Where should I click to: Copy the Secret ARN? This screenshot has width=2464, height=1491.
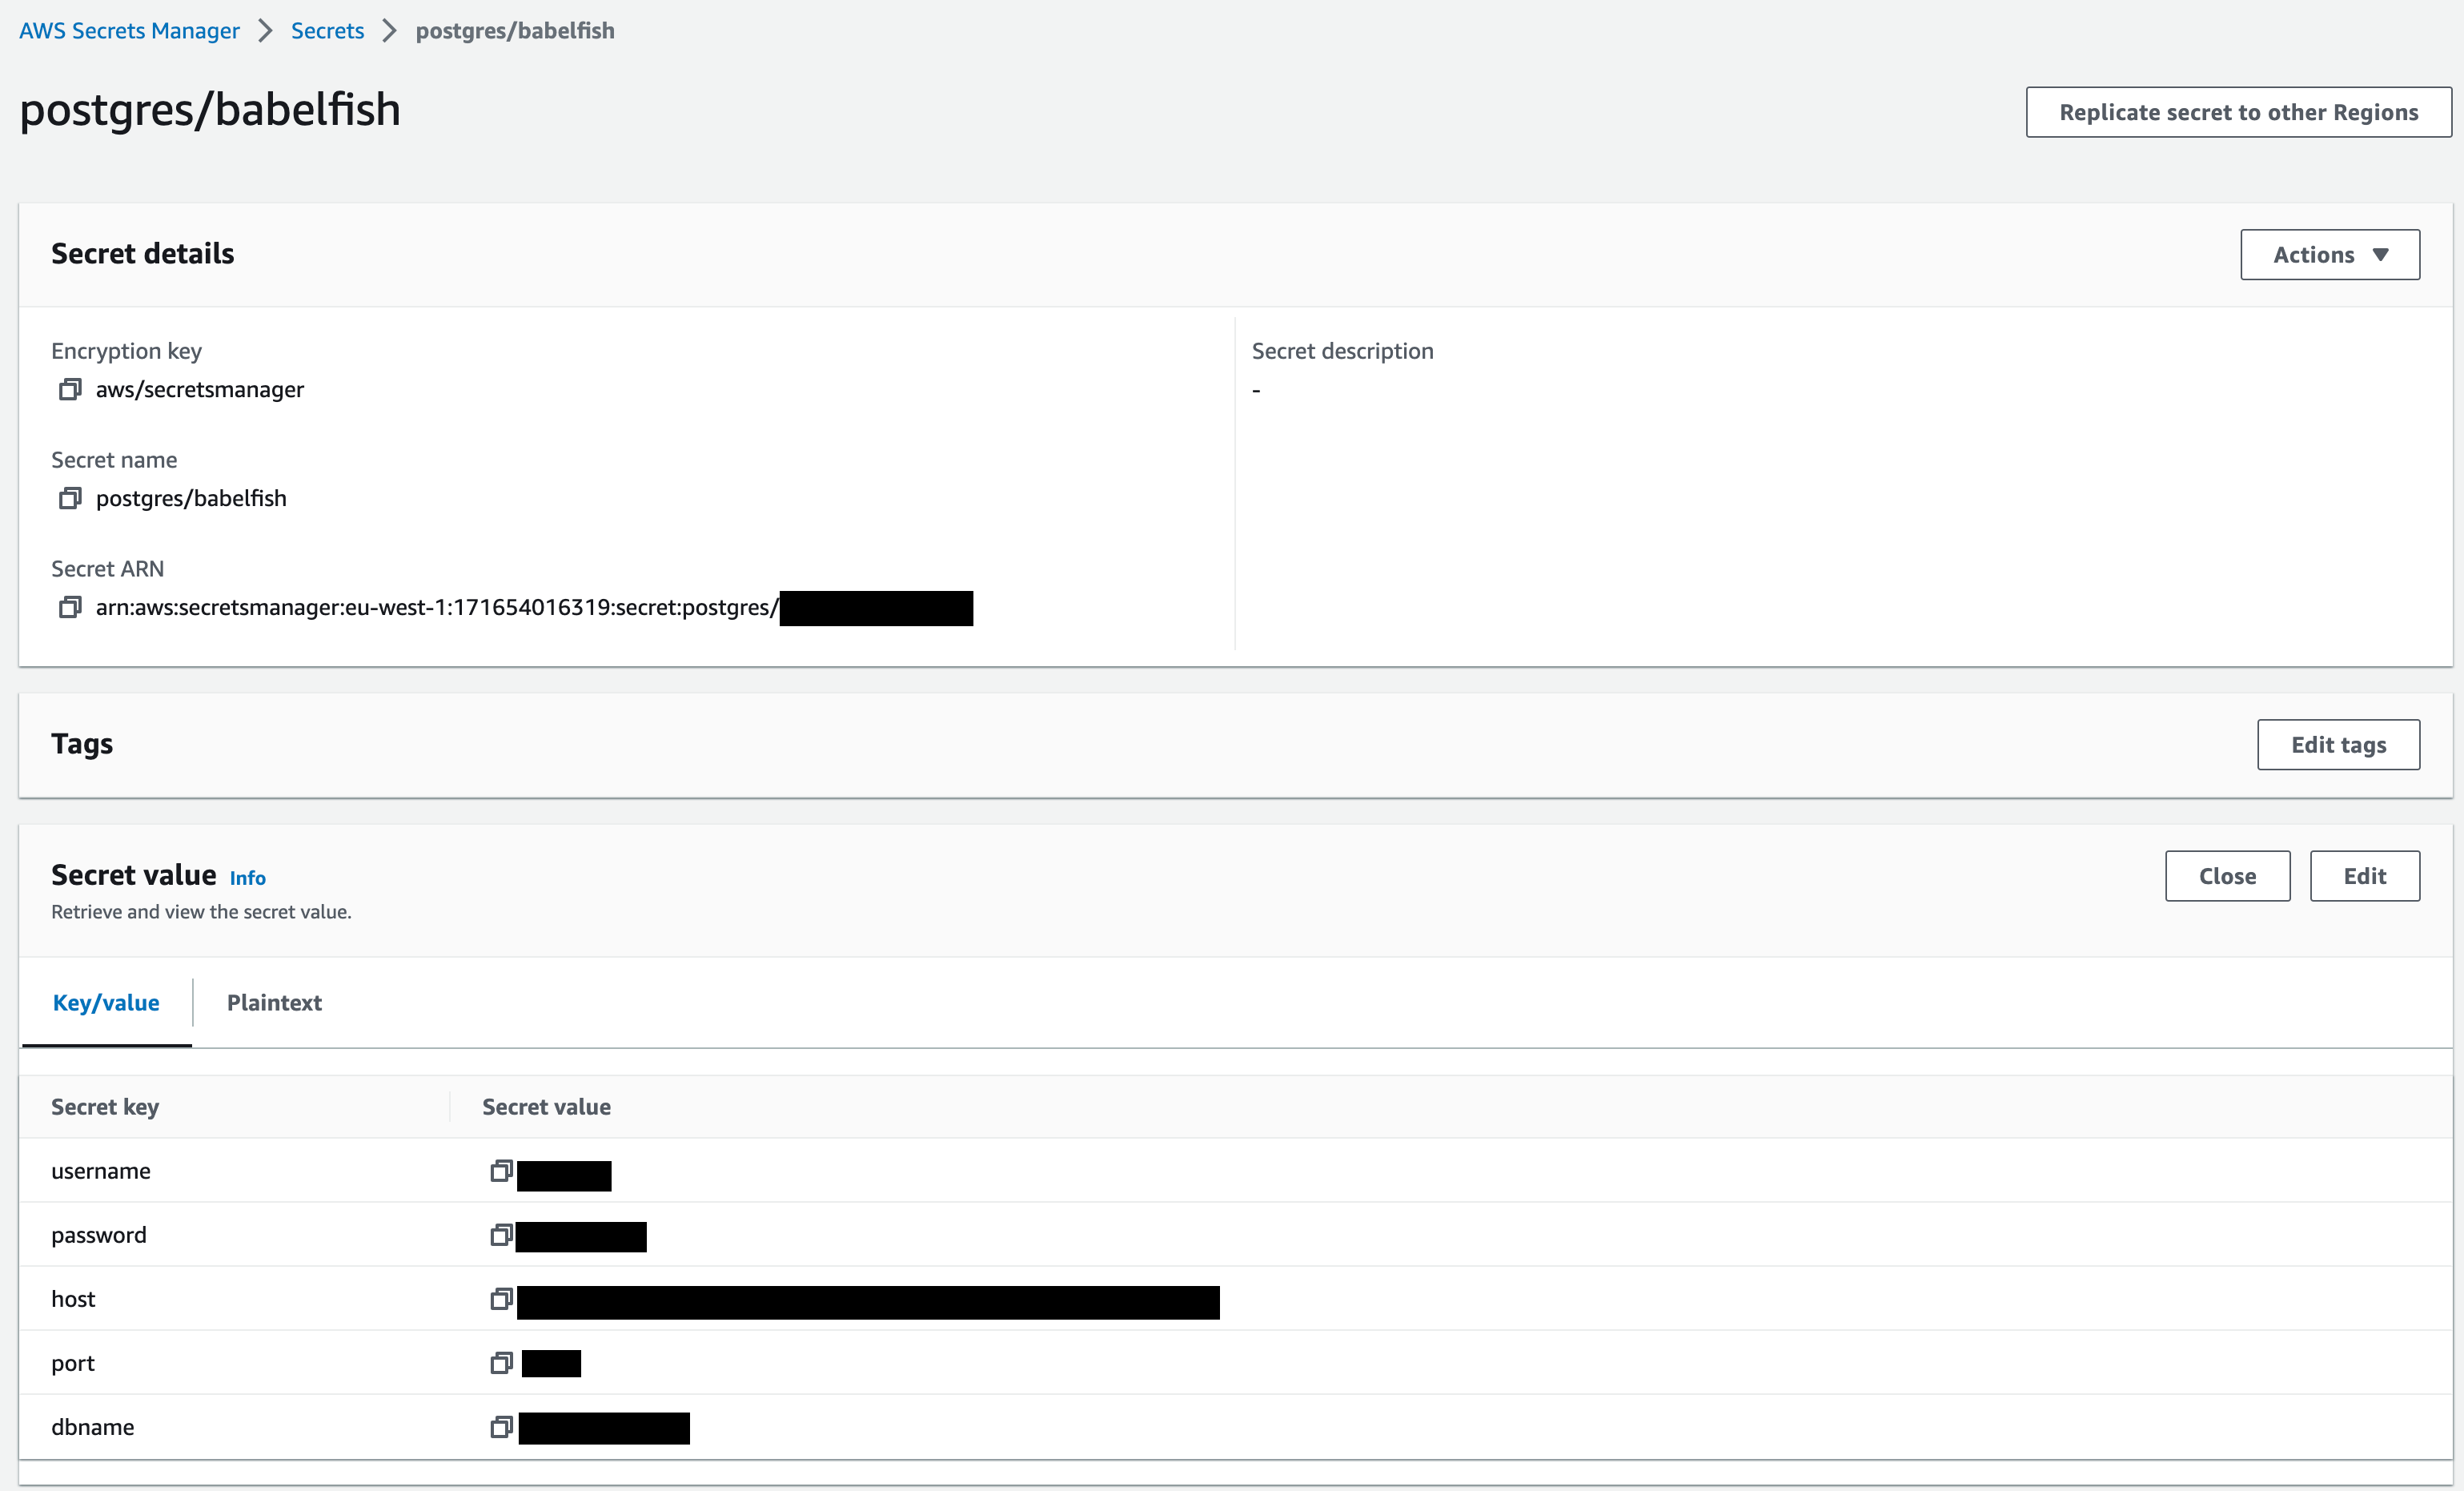69,607
